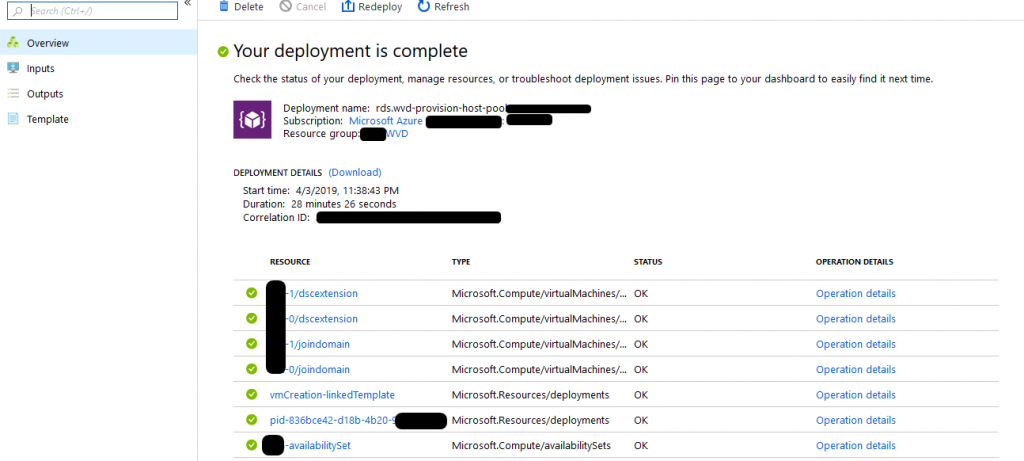The height and width of the screenshot is (461, 1024).
Task: Click status check icon for vmCreation-linkedTemplate
Action: pos(251,395)
